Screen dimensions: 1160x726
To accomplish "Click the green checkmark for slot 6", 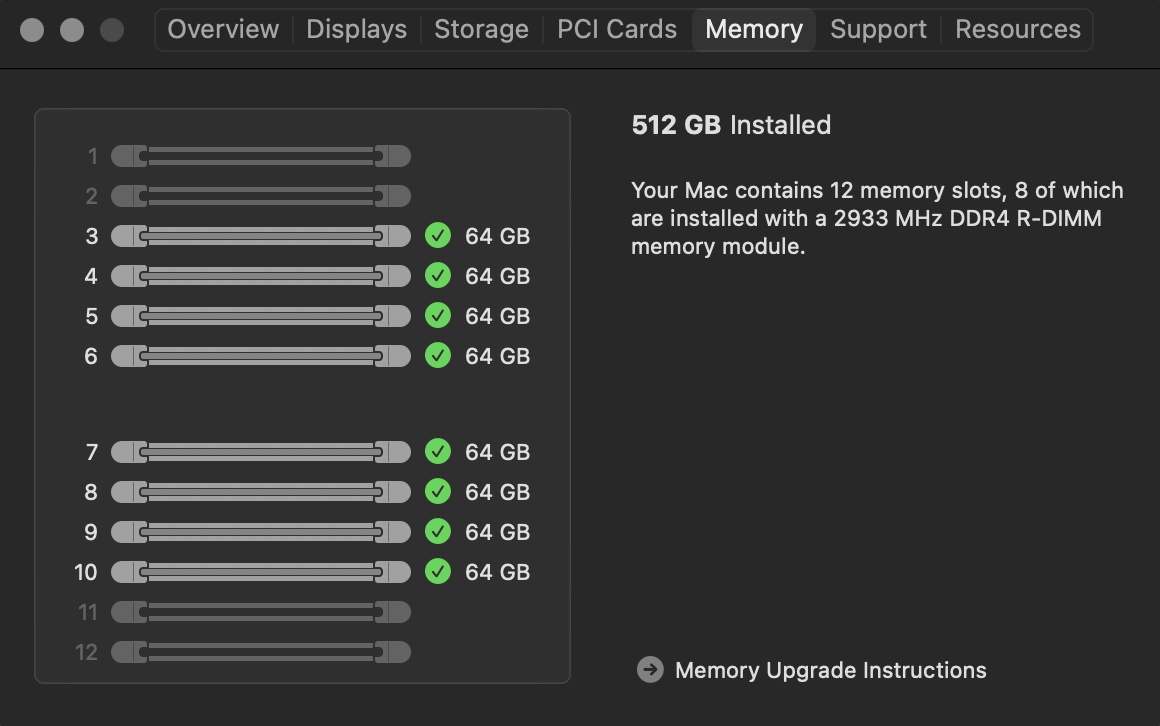I will click(438, 356).
